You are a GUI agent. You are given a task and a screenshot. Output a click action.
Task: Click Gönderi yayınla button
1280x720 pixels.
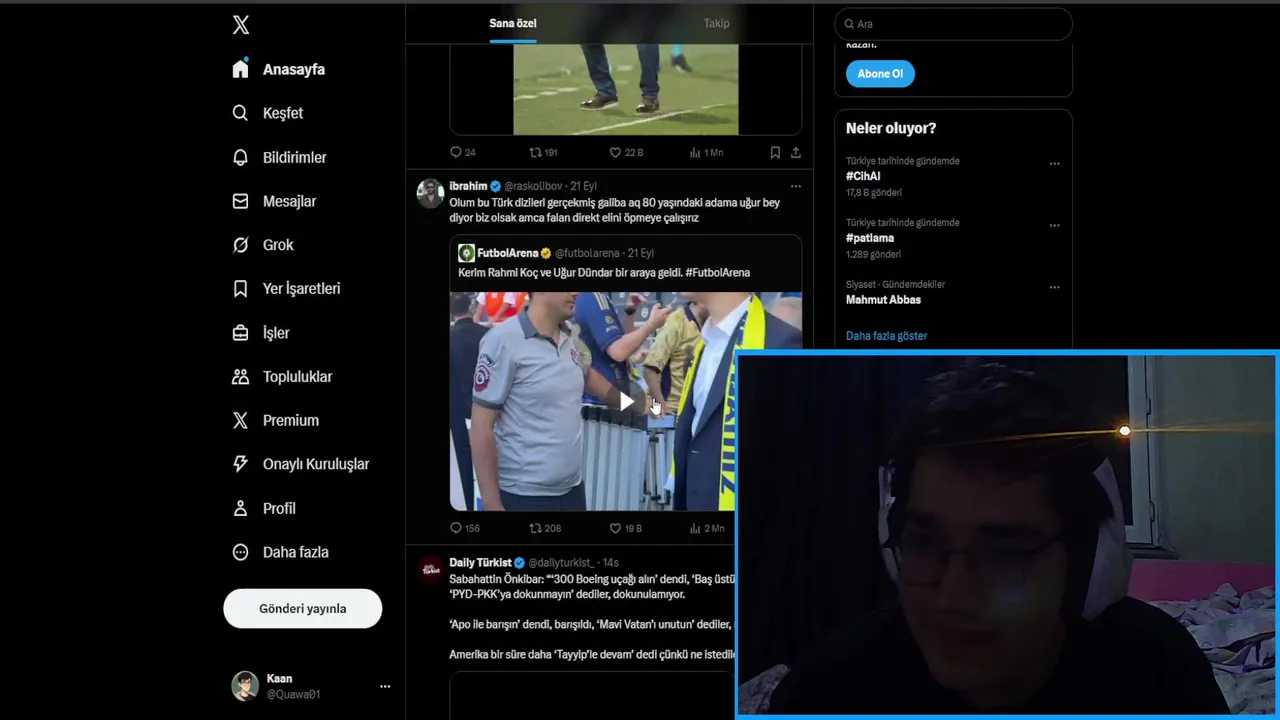[303, 608]
